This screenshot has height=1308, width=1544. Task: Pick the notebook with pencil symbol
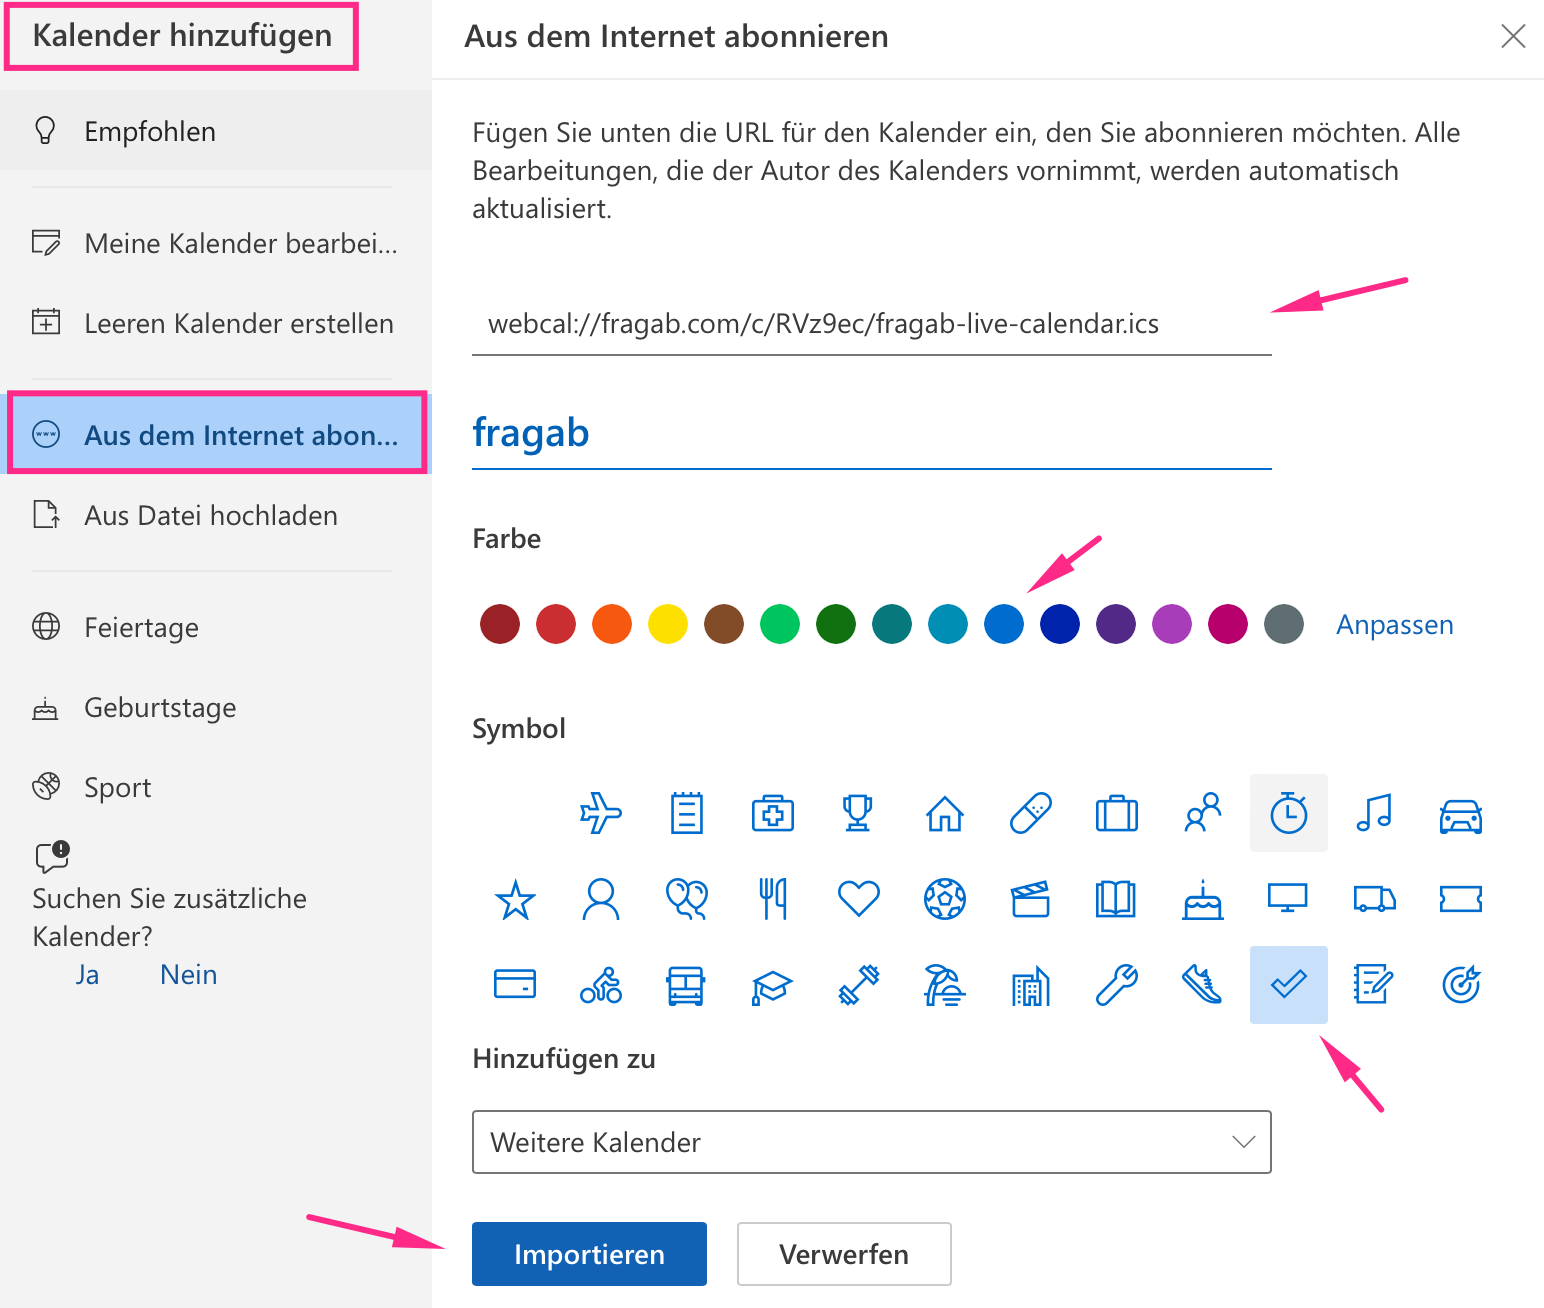pos(1374,985)
